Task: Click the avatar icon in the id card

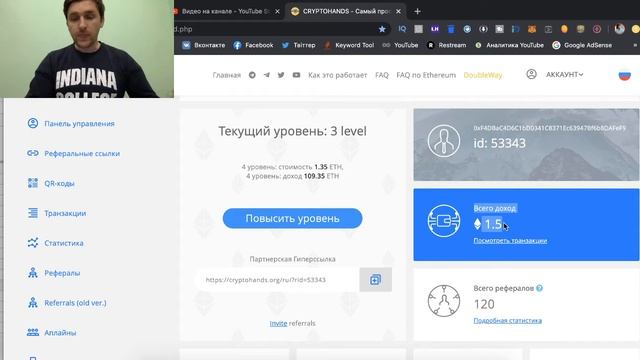Action: click(444, 141)
